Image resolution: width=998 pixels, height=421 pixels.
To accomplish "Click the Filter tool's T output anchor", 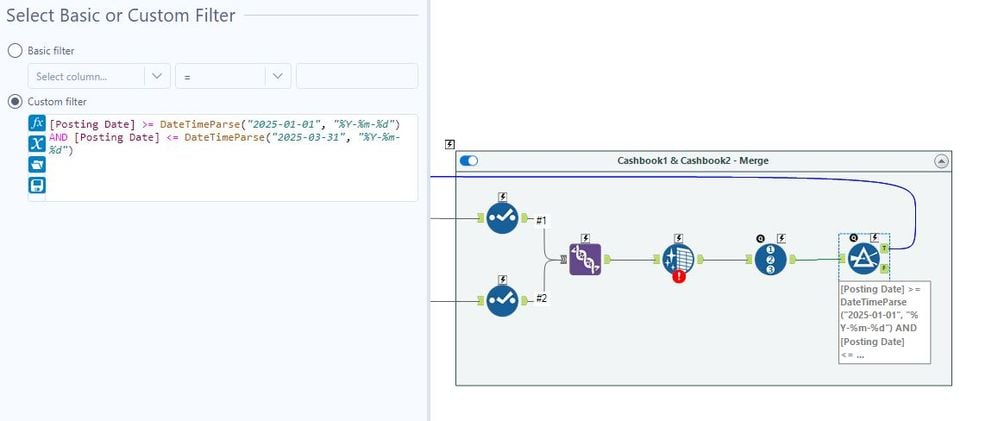I will (885, 247).
